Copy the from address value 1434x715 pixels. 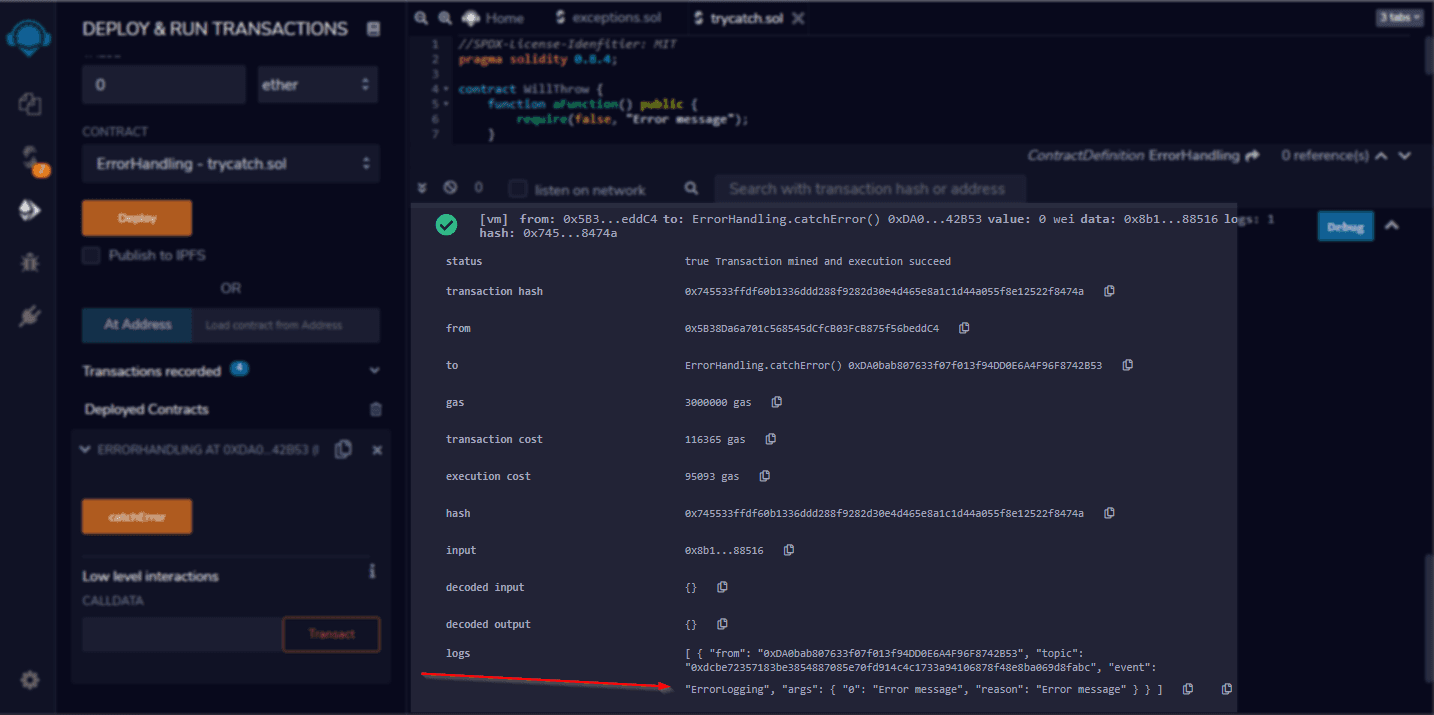click(x=964, y=328)
